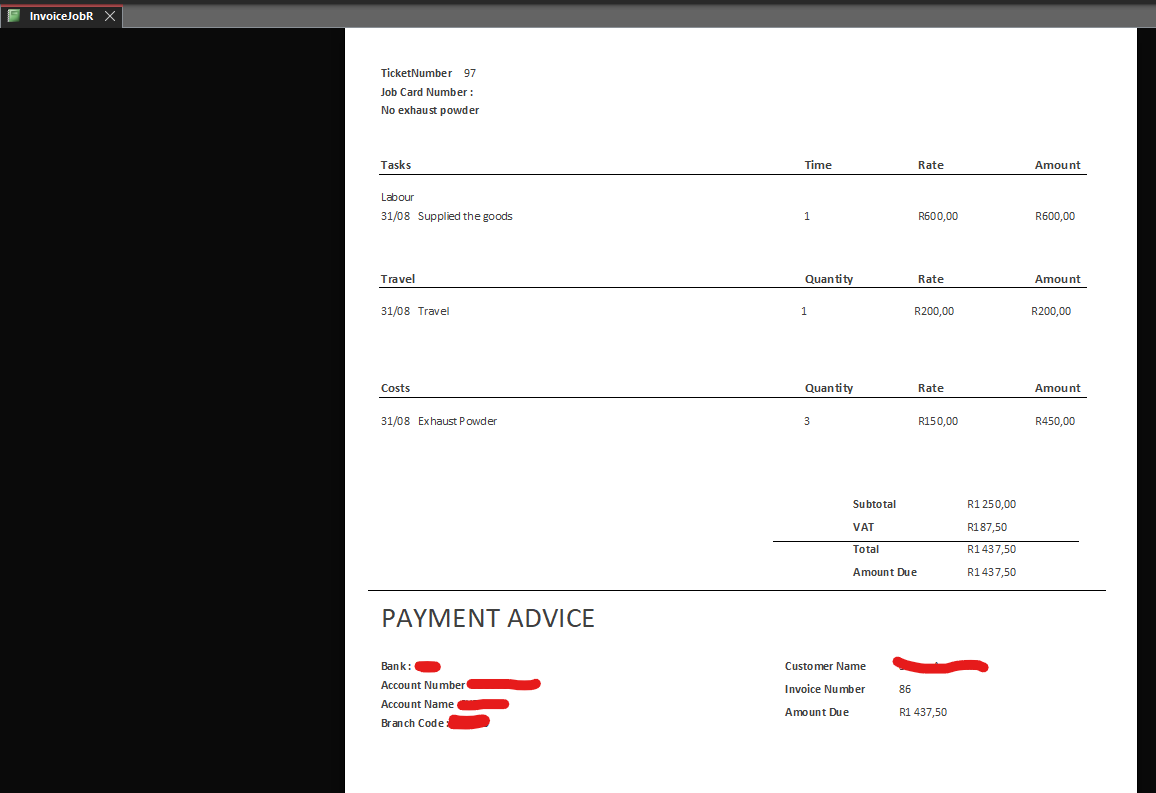Click the Branch Code label
This screenshot has width=1156, height=793.
click(x=414, y=723)
